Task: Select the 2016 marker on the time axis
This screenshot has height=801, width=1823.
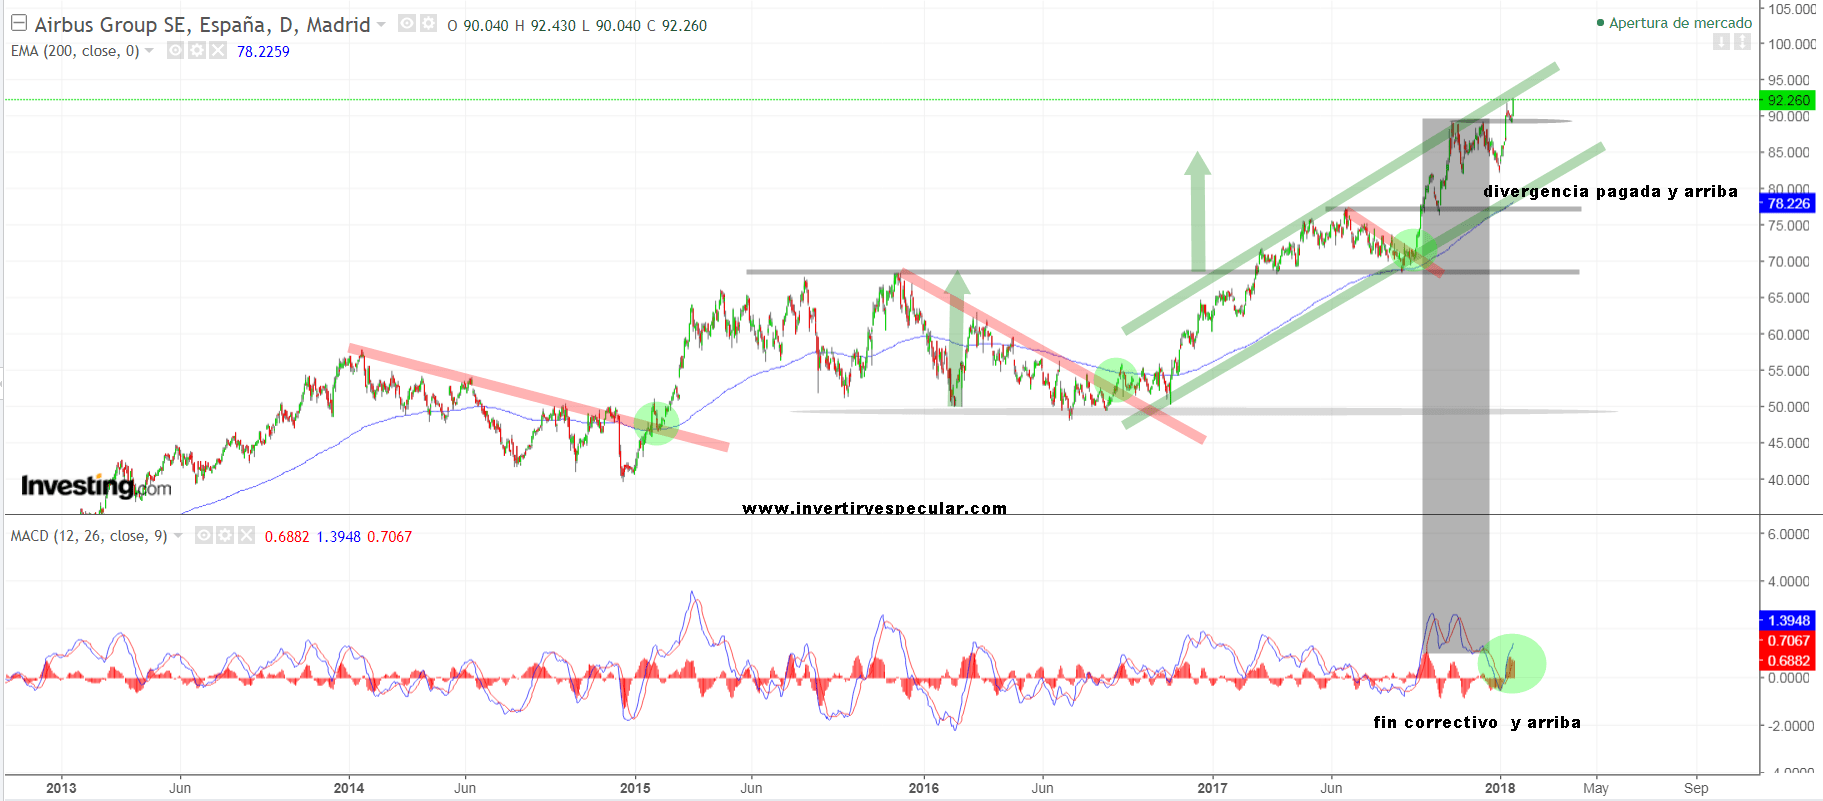Action: (923, 788)
